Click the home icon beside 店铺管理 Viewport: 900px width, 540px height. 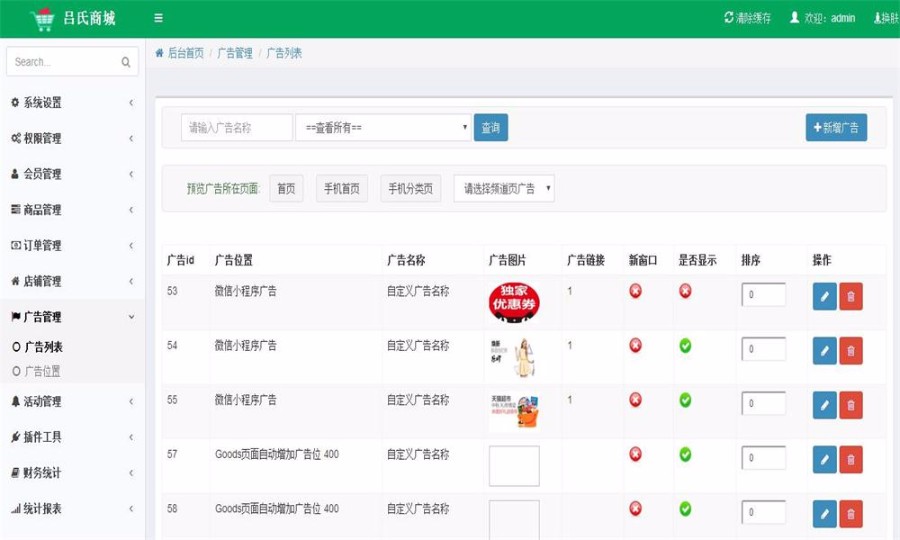15,281
